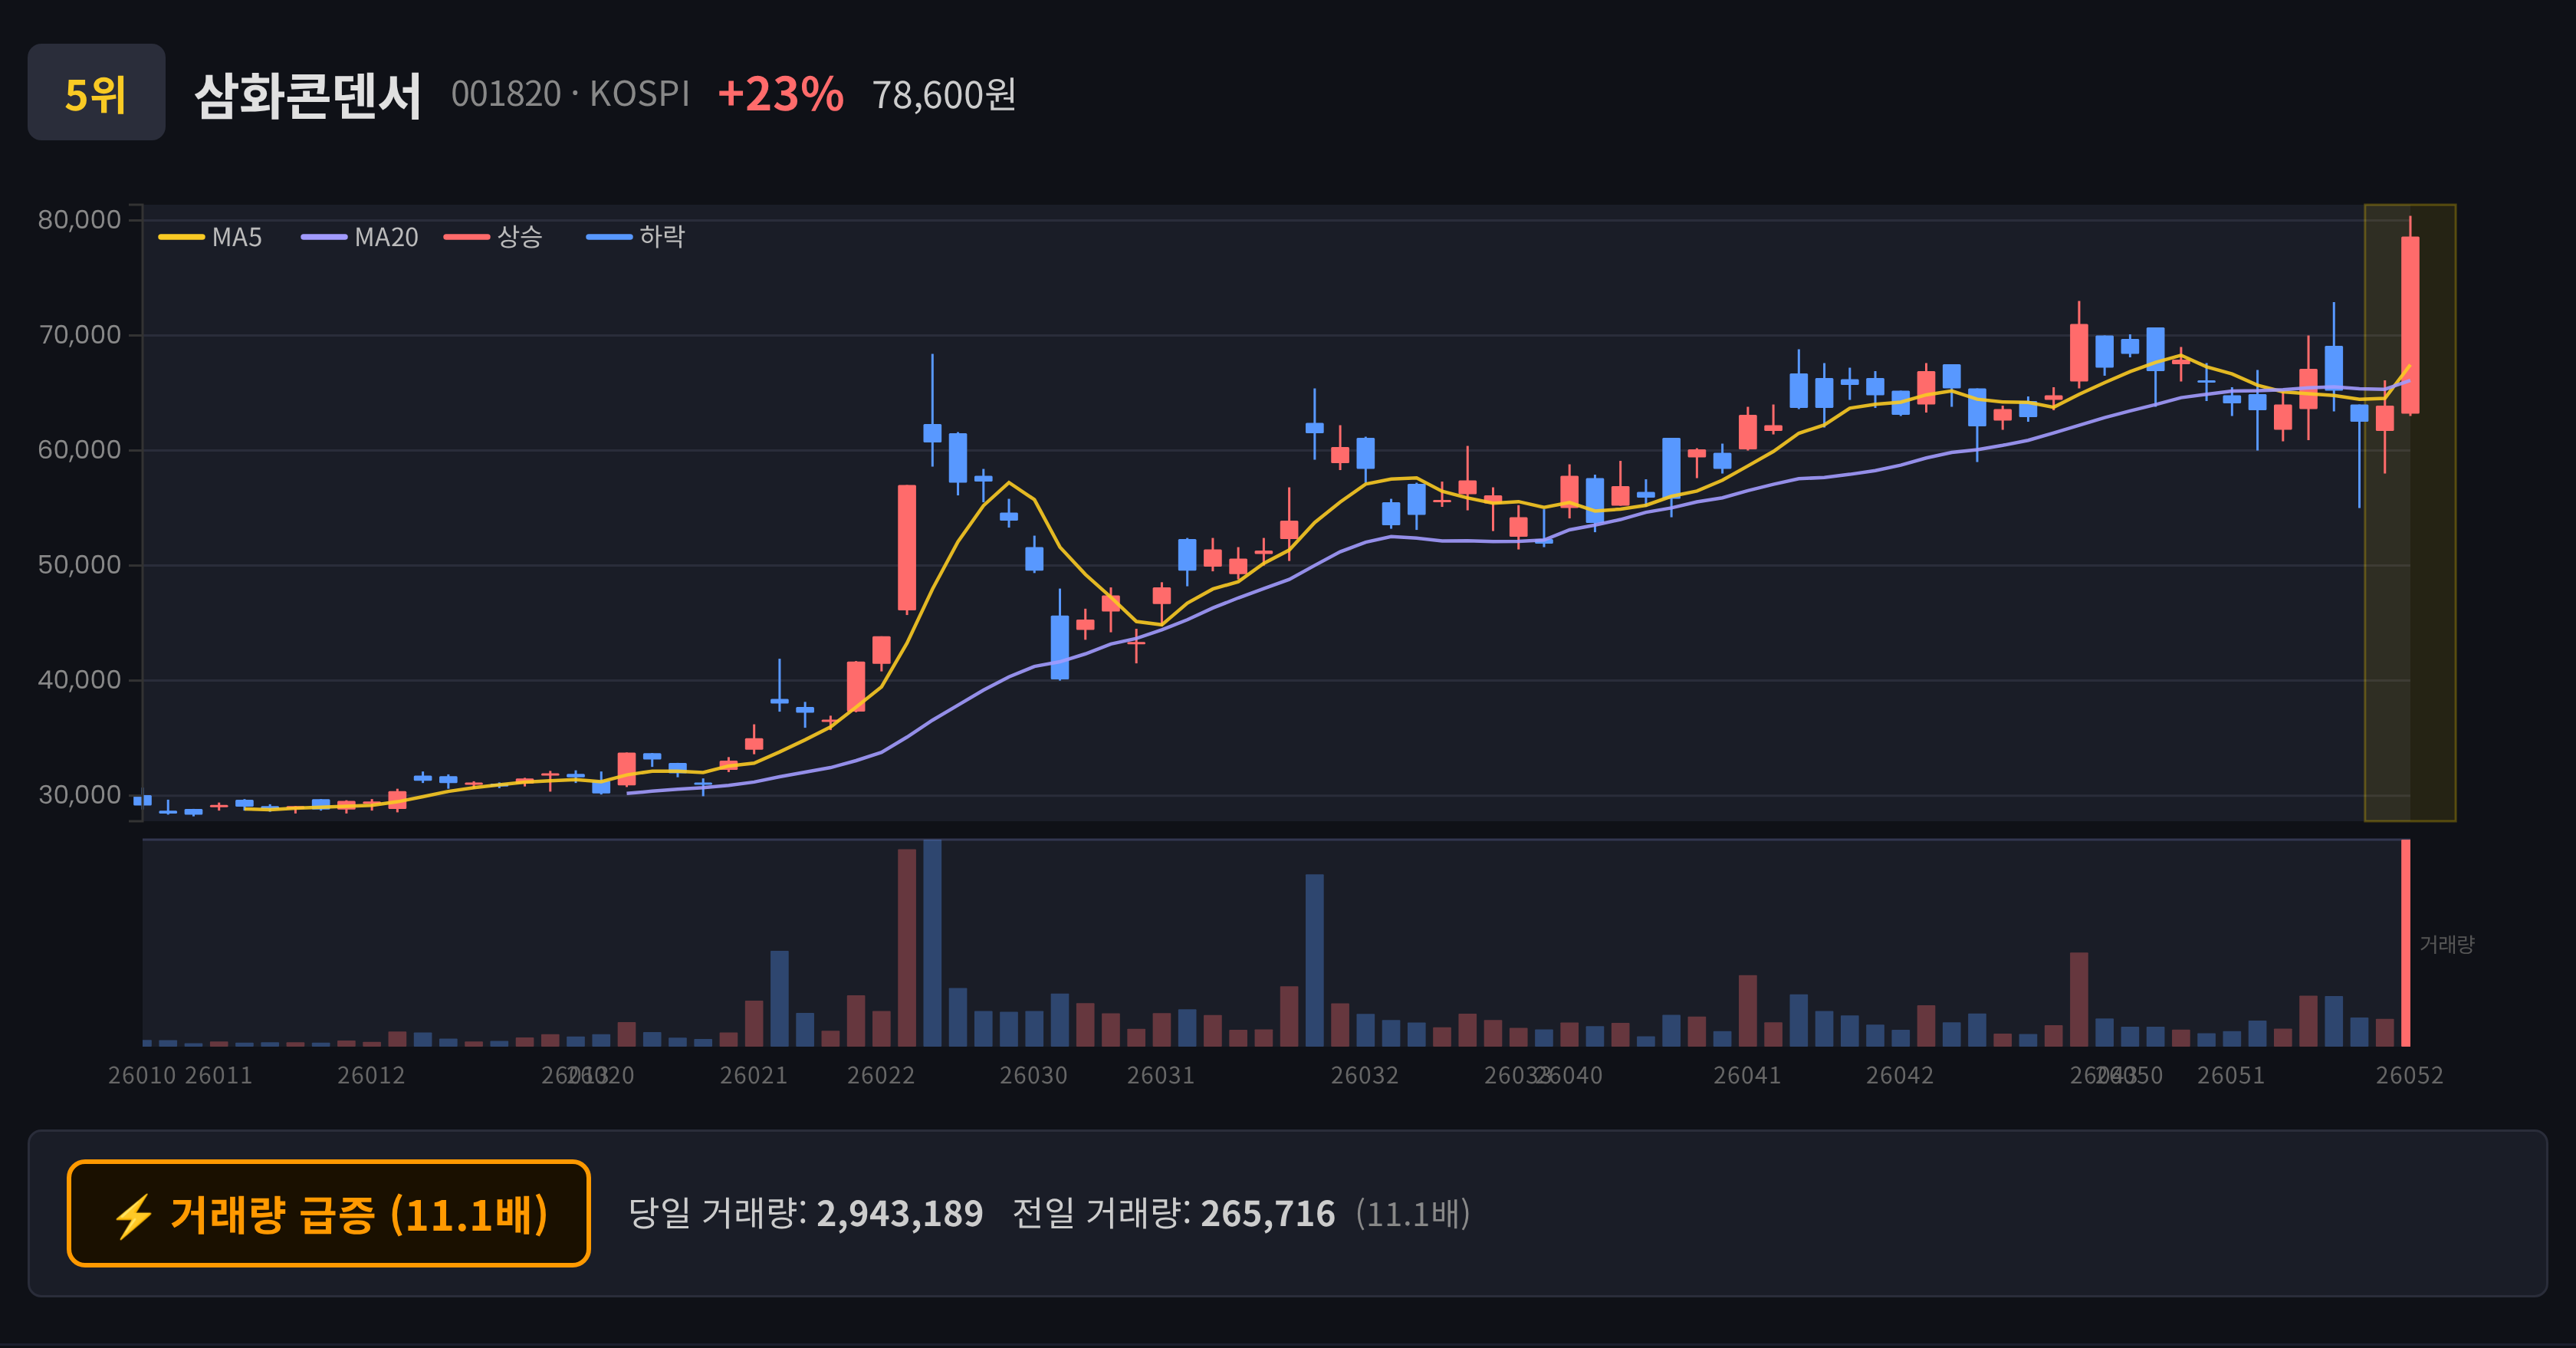Click the 5위 rank badge

(96, 92)
